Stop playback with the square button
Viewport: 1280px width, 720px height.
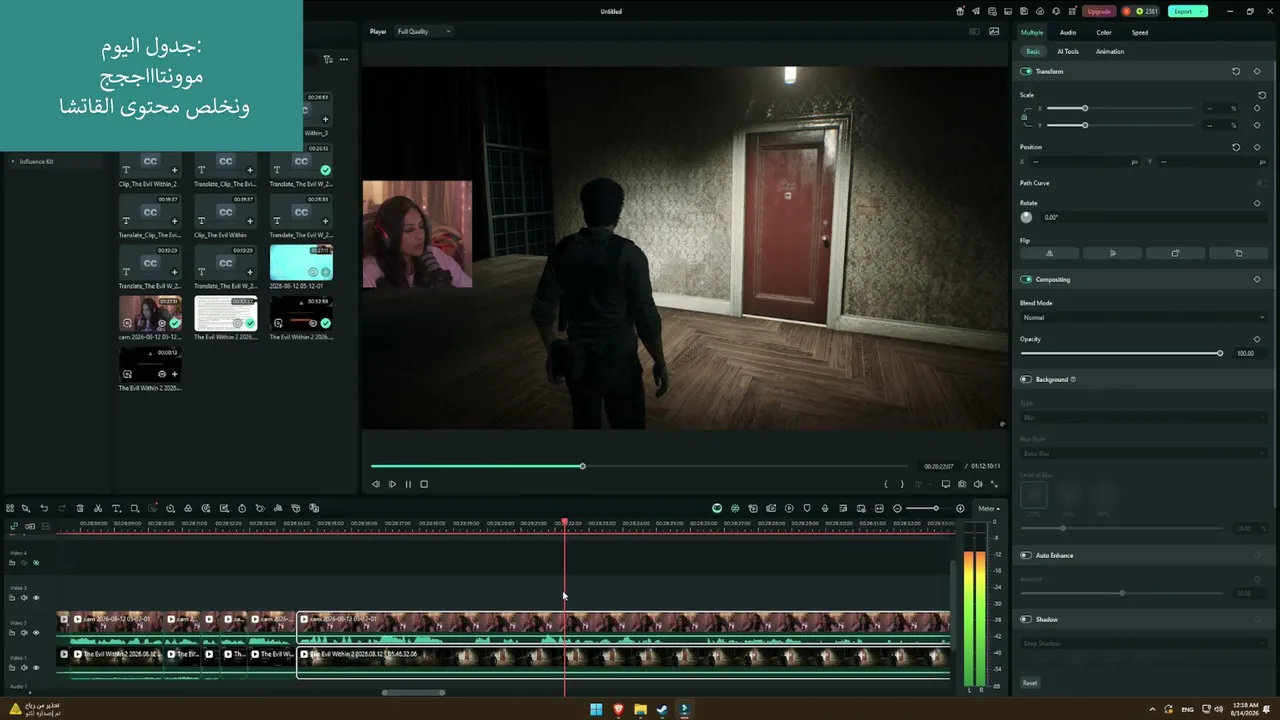point(424,484)
